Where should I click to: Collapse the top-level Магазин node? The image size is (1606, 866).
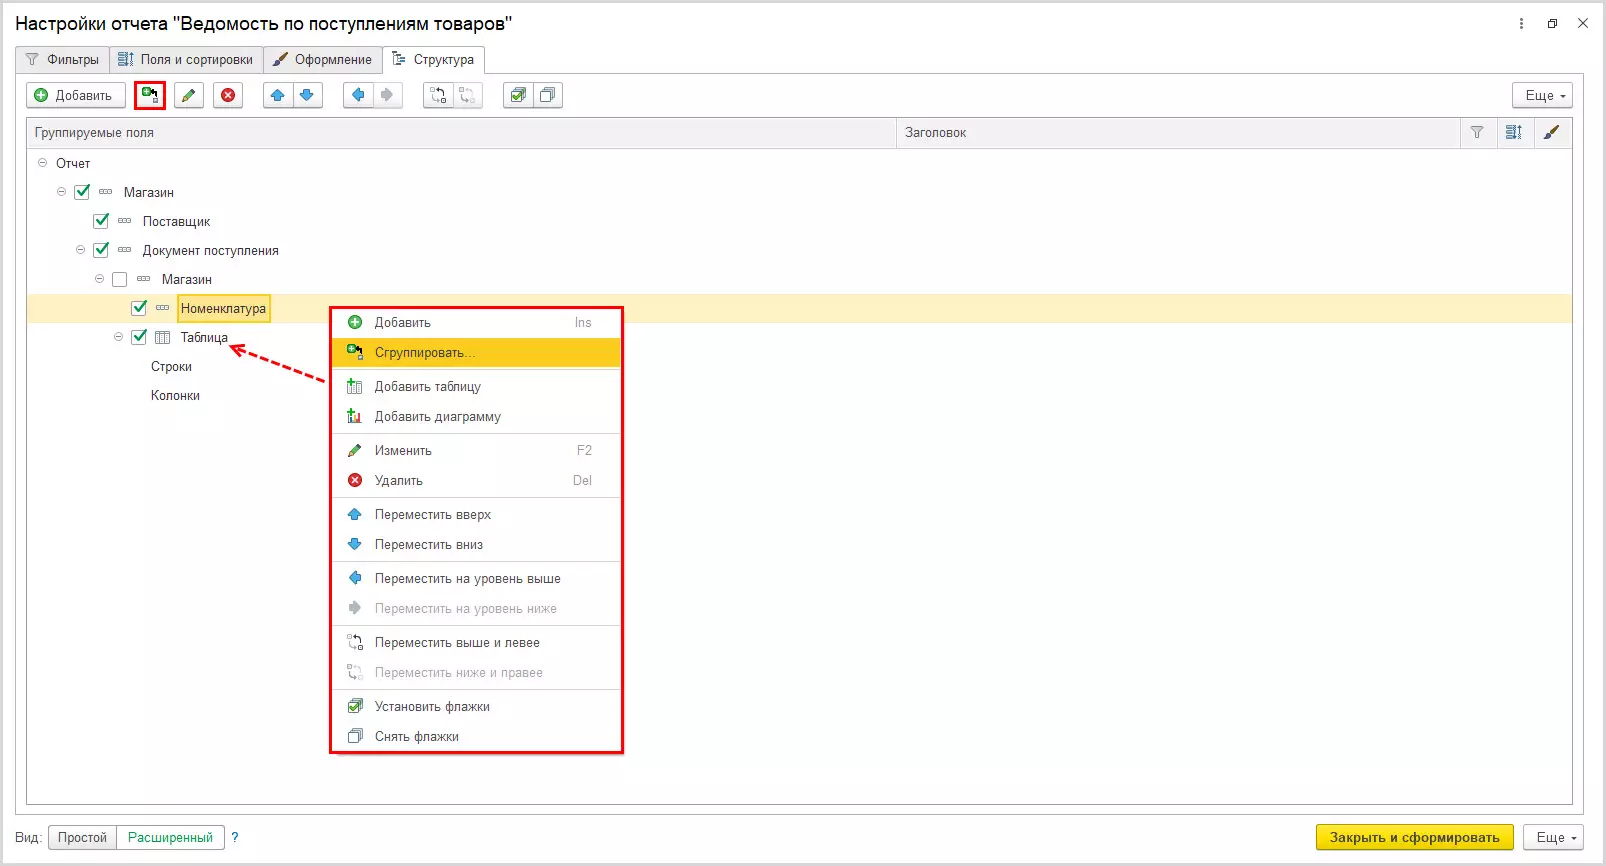[61, 192]
